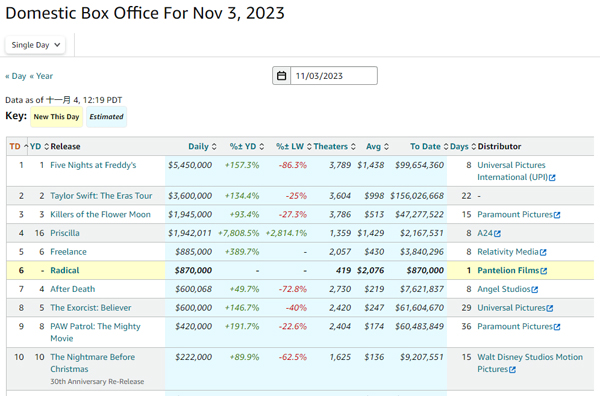Open Taylor Swift: The Eras Tour link
600x396 pixels.
(101, 196)
